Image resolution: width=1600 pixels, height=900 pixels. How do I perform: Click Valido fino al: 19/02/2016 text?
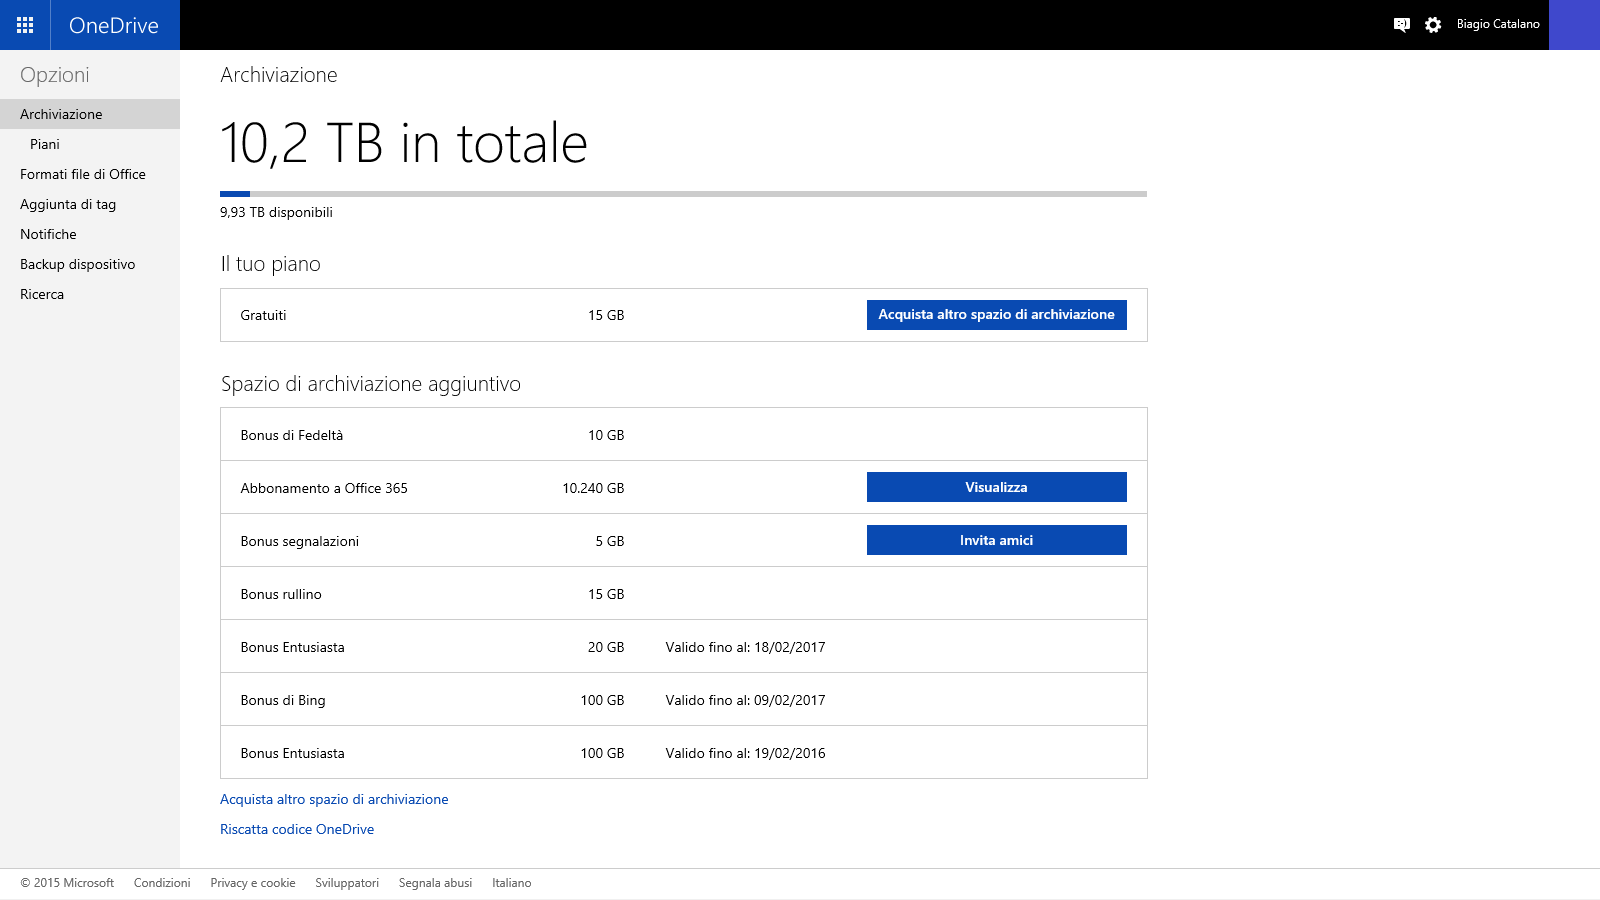pos(745,753)
